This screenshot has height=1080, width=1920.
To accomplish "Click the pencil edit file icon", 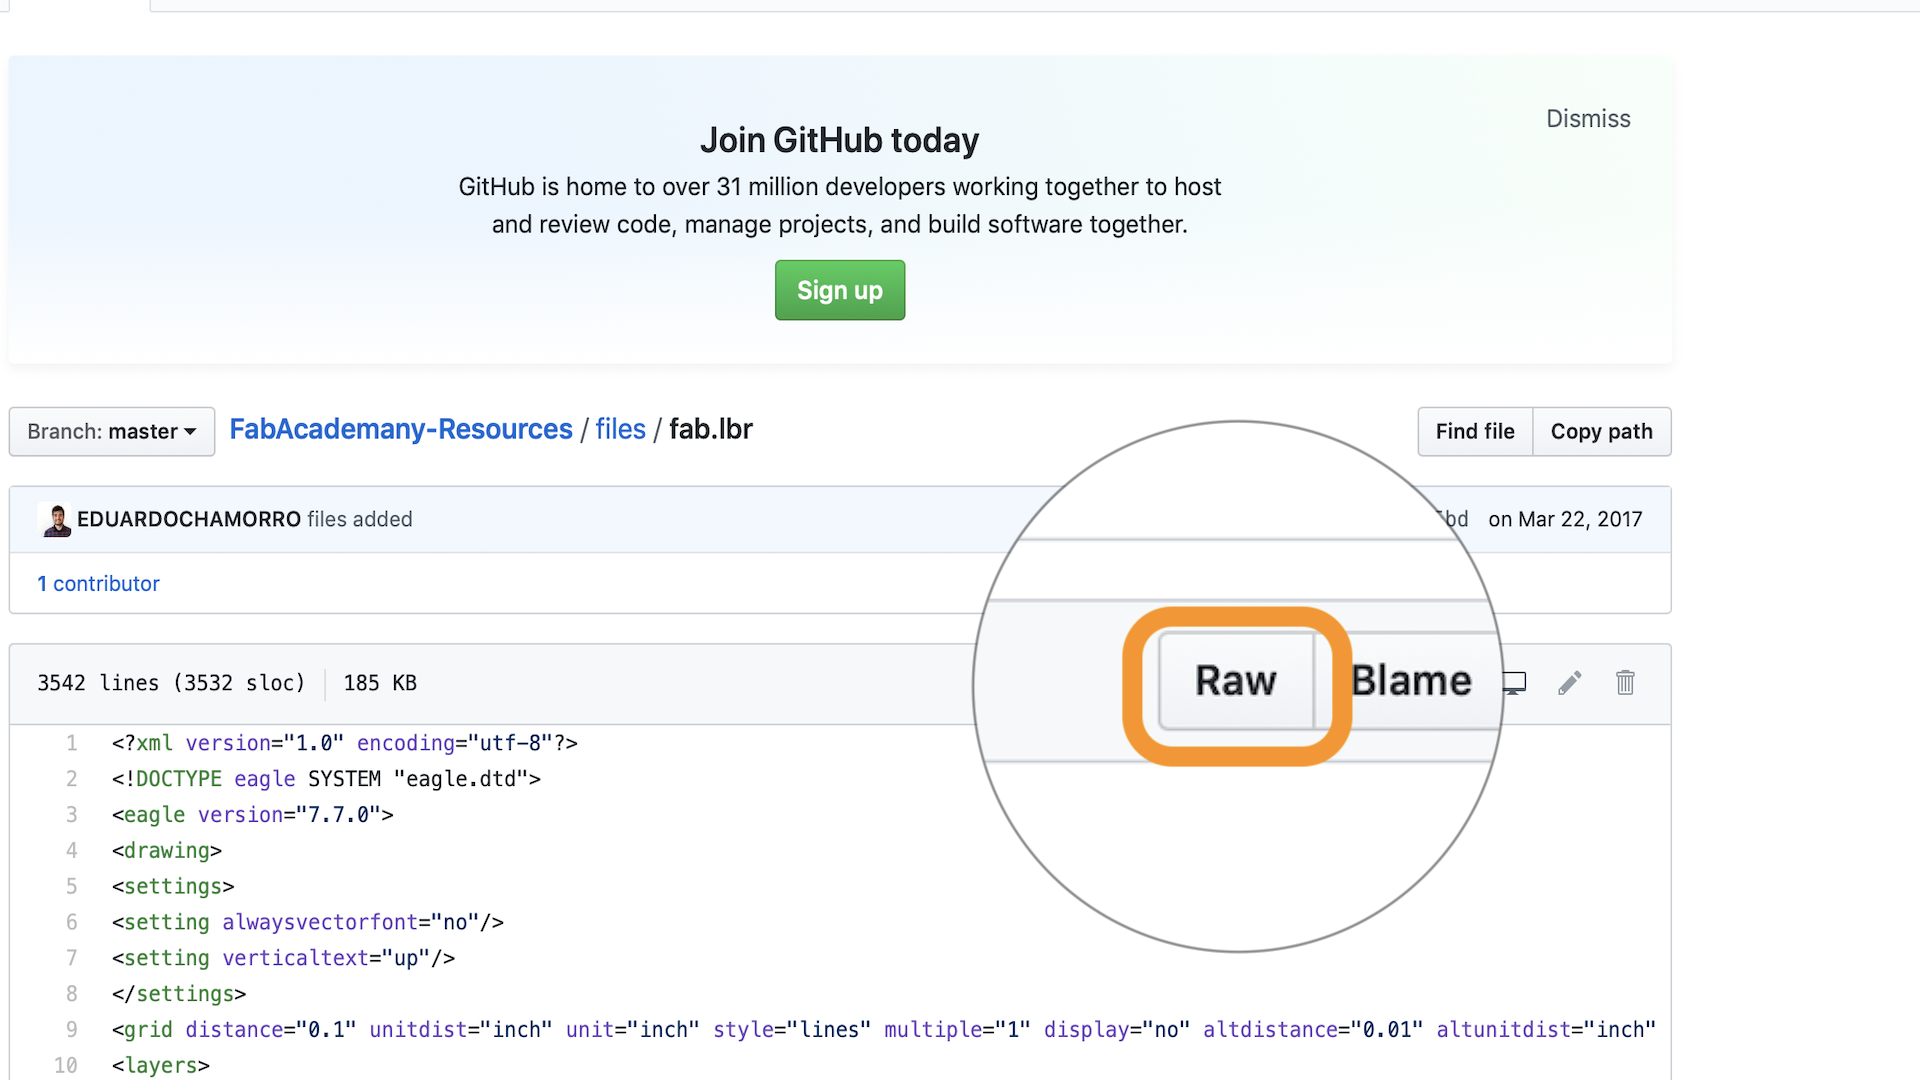I will pyautogui.click(x=1569, y=683).
